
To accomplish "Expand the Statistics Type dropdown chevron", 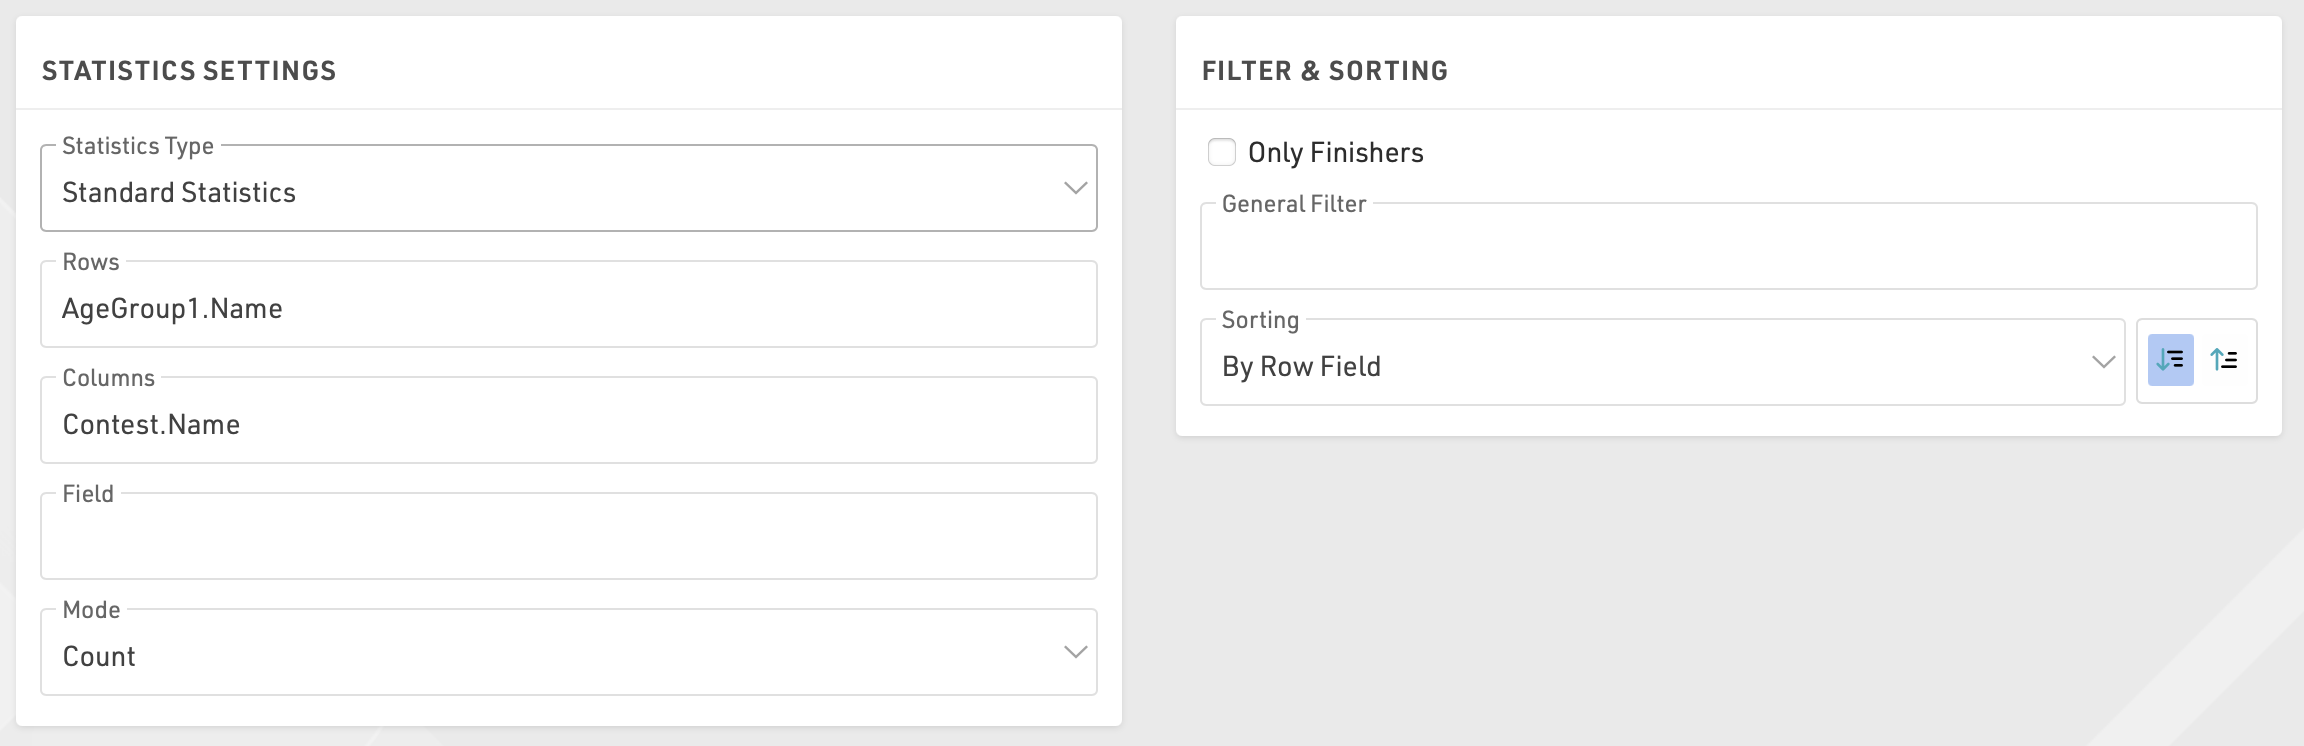I will [x=1075, y=188].
